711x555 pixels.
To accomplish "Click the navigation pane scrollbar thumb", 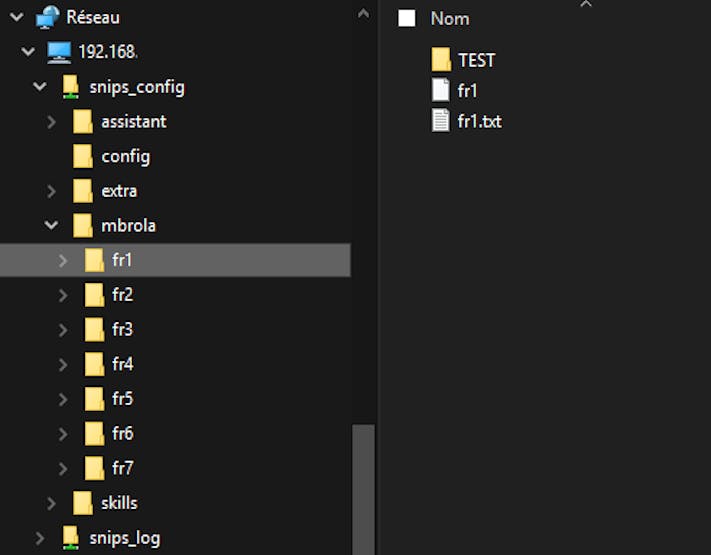I will [363, 489].
